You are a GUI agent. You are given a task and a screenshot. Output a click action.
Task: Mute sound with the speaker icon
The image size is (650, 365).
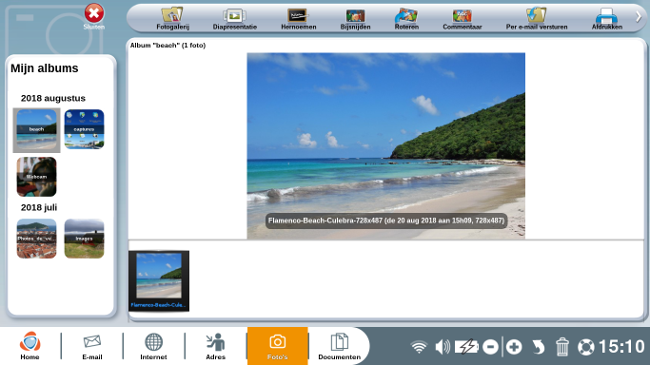(x=442, y=346)
